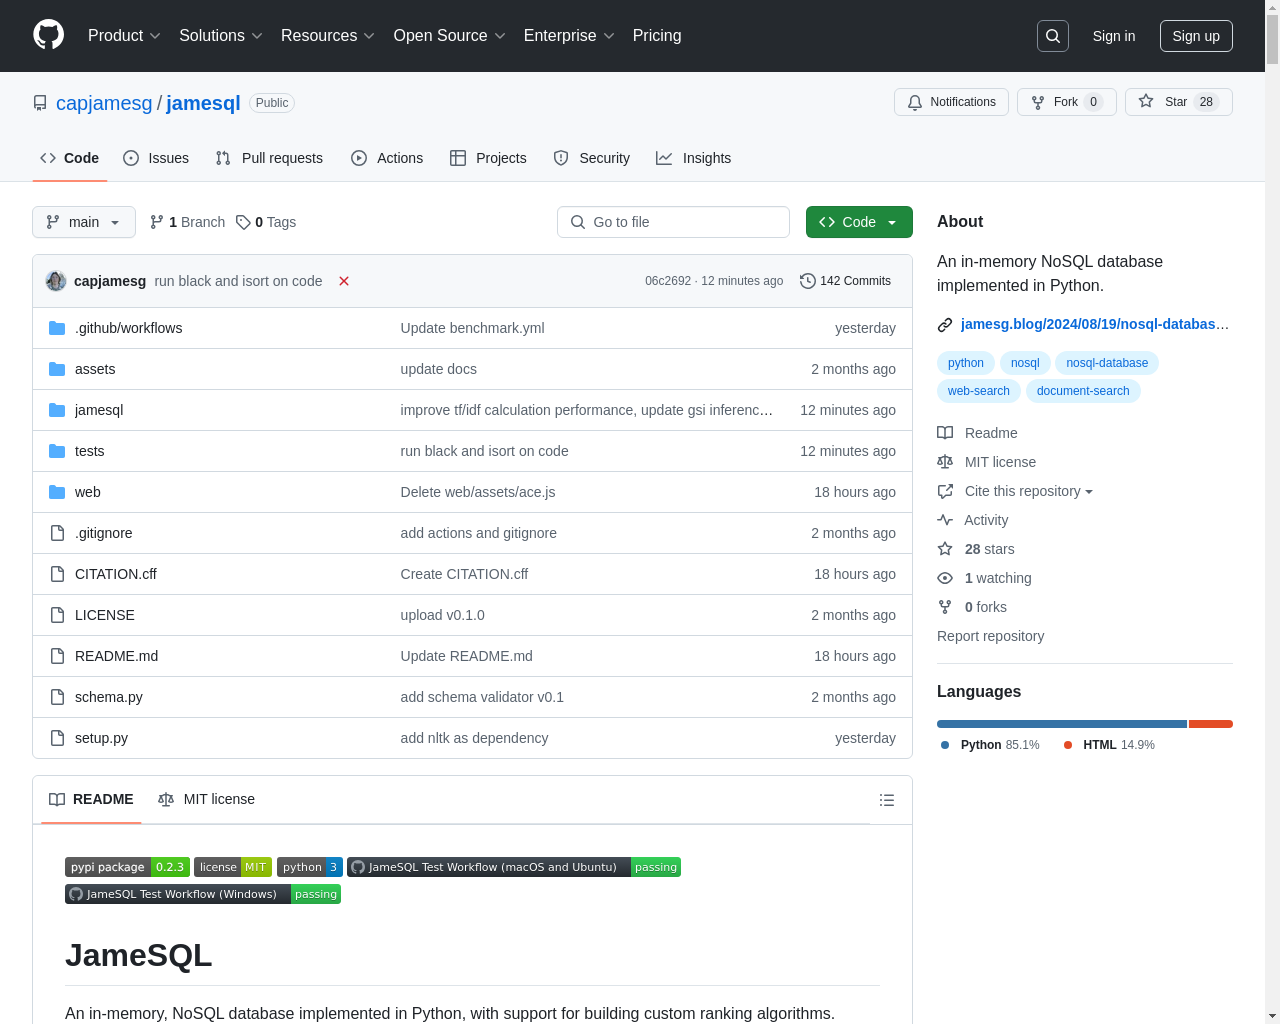This screenshot has width=1280, height=1024.
Task: Click the python topic tag
Action: click(x=966, y=363)
